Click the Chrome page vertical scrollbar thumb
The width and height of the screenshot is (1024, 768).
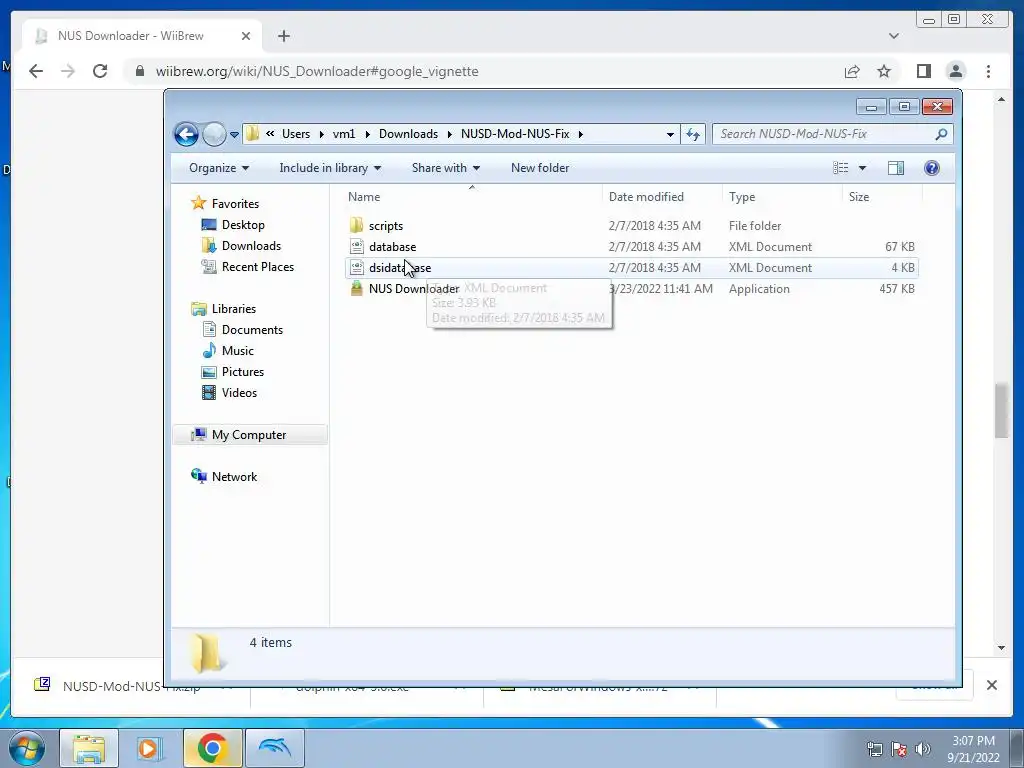(x=1001, y=411)
